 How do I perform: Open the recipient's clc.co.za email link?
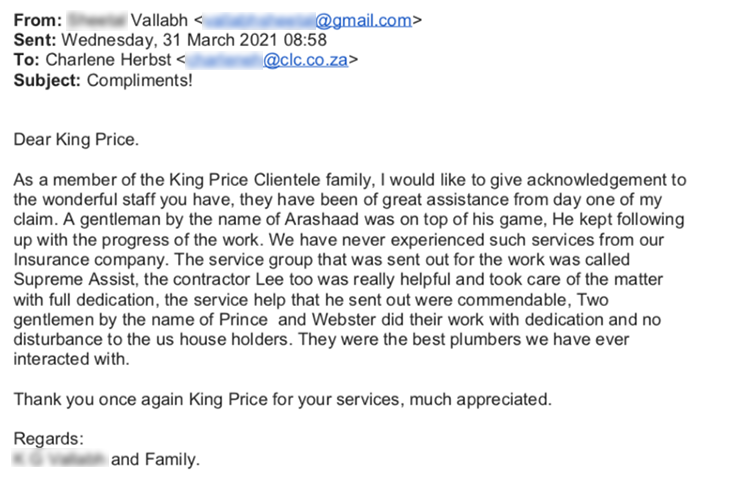tap(267, 60)
